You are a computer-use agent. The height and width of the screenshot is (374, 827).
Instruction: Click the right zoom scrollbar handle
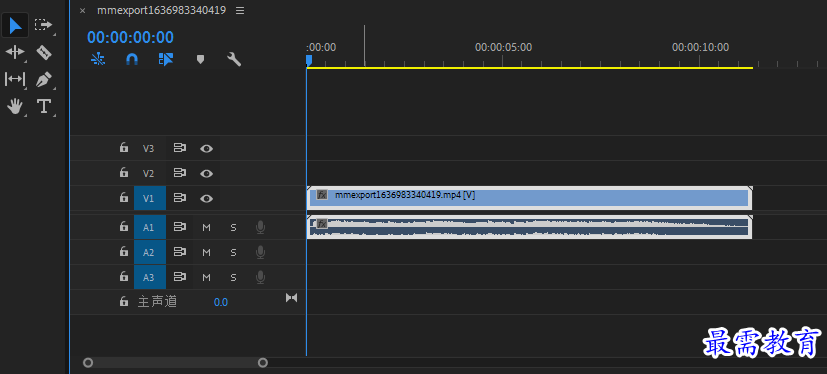pos(263,362)
